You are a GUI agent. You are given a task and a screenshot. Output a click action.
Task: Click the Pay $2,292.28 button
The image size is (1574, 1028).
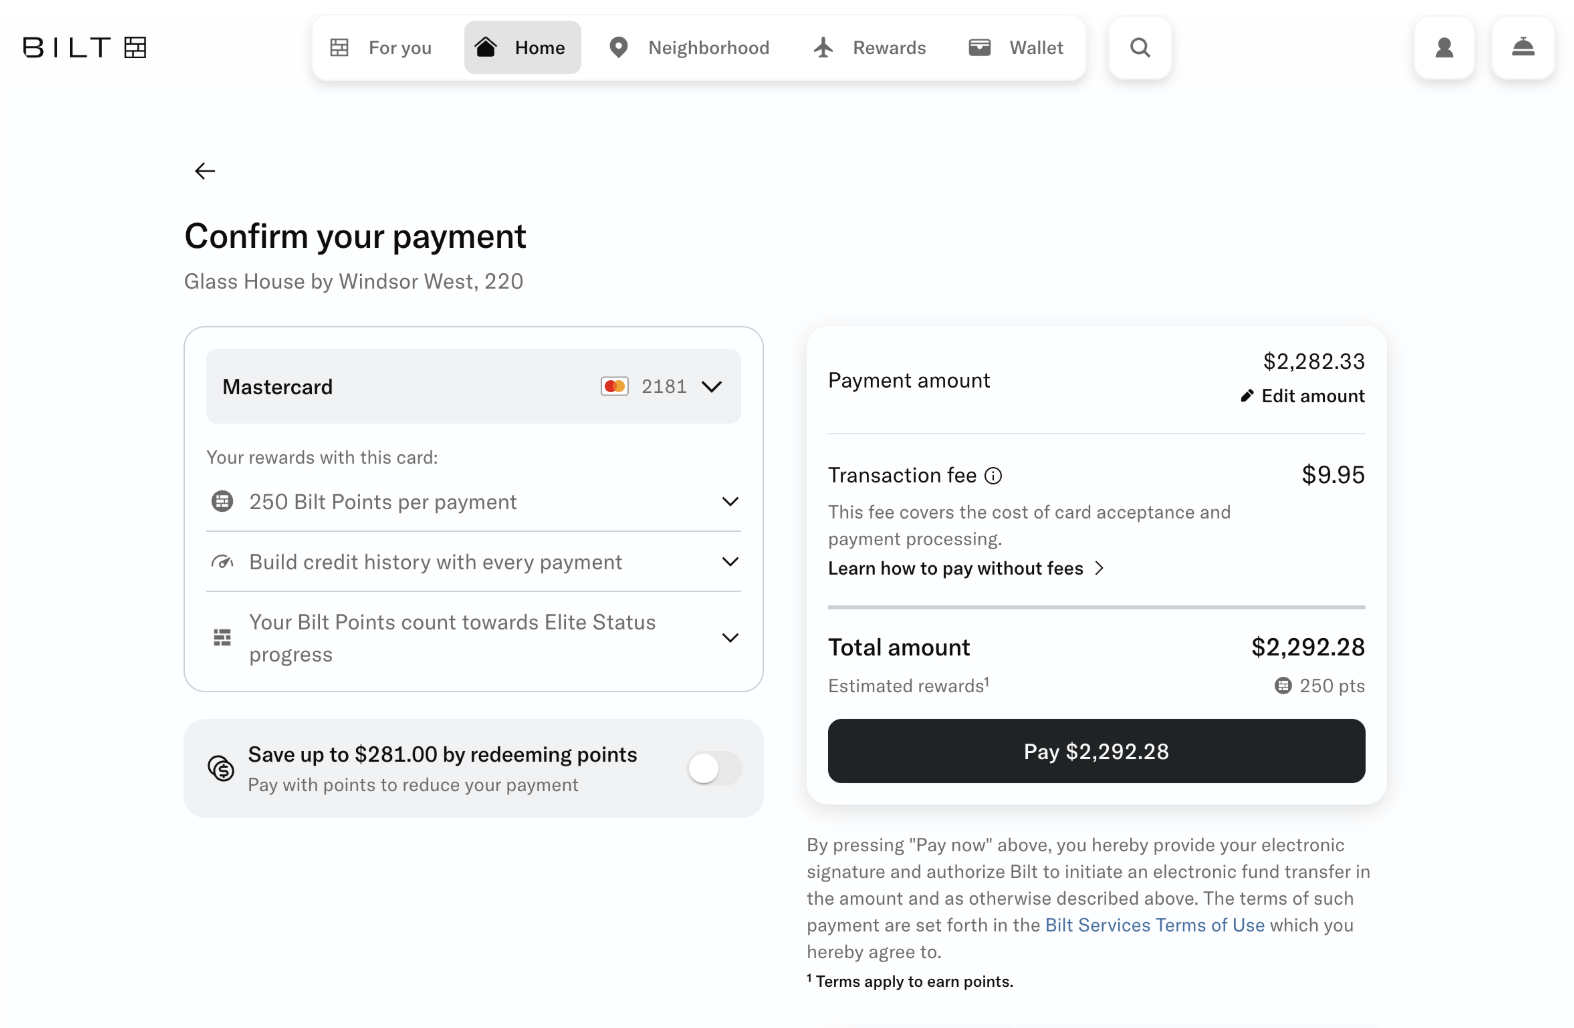click(x=1096, y=751)
